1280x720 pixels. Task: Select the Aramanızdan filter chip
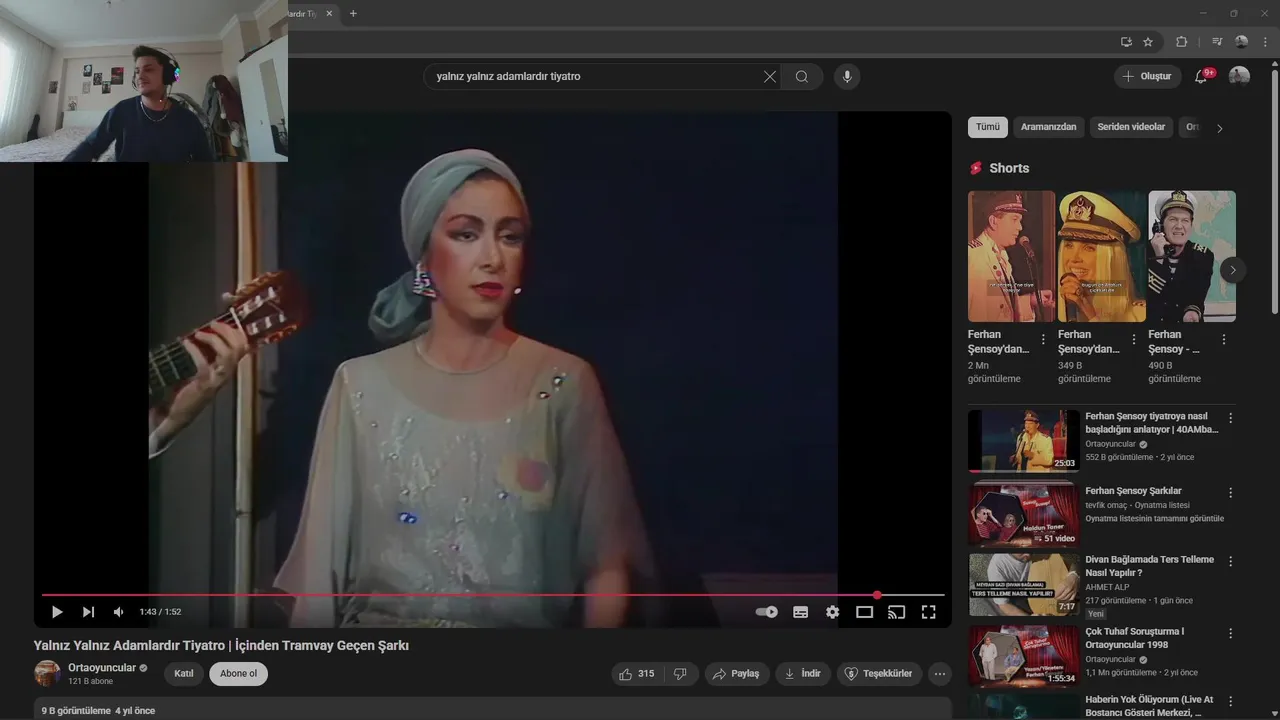(1049, 127)
